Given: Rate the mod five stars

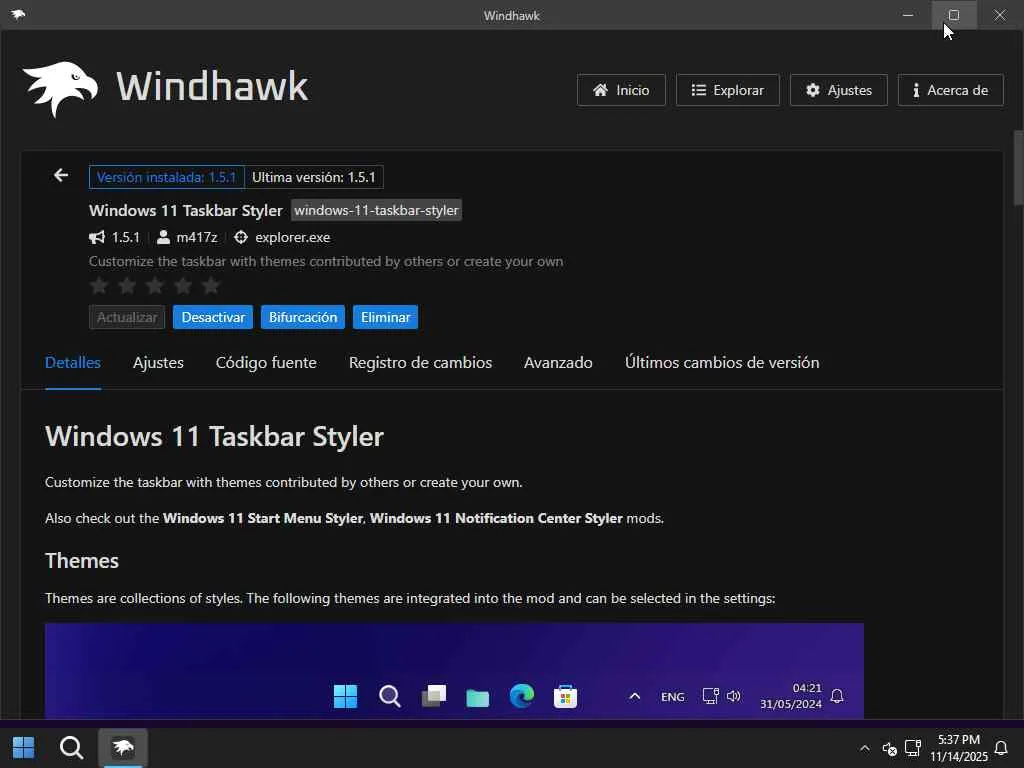Looking at the screenshot, I should coord(211,285).
